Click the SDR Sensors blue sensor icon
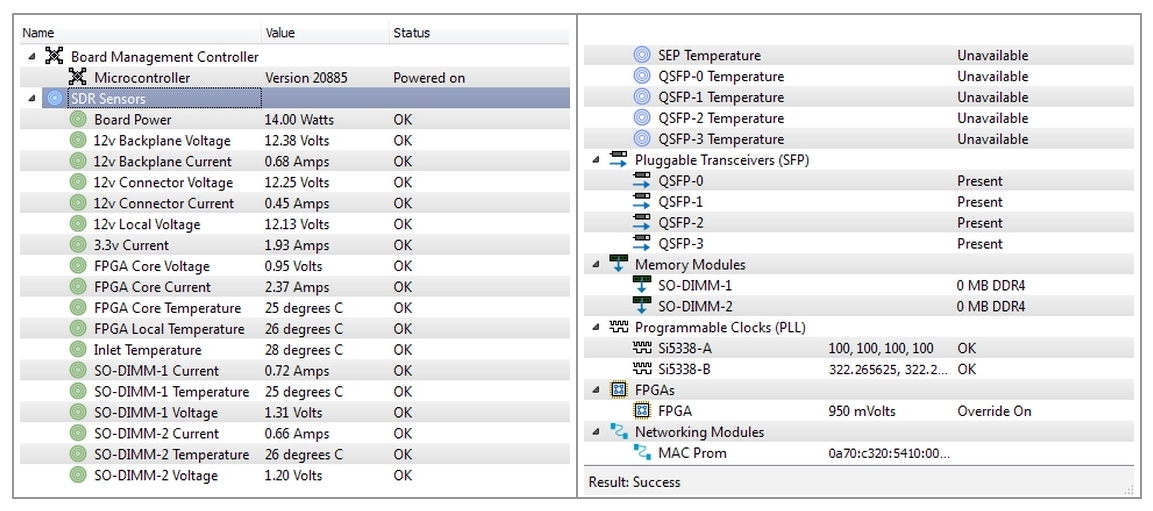The height and width of the screenshot is (511, 1153). (54, 99)
